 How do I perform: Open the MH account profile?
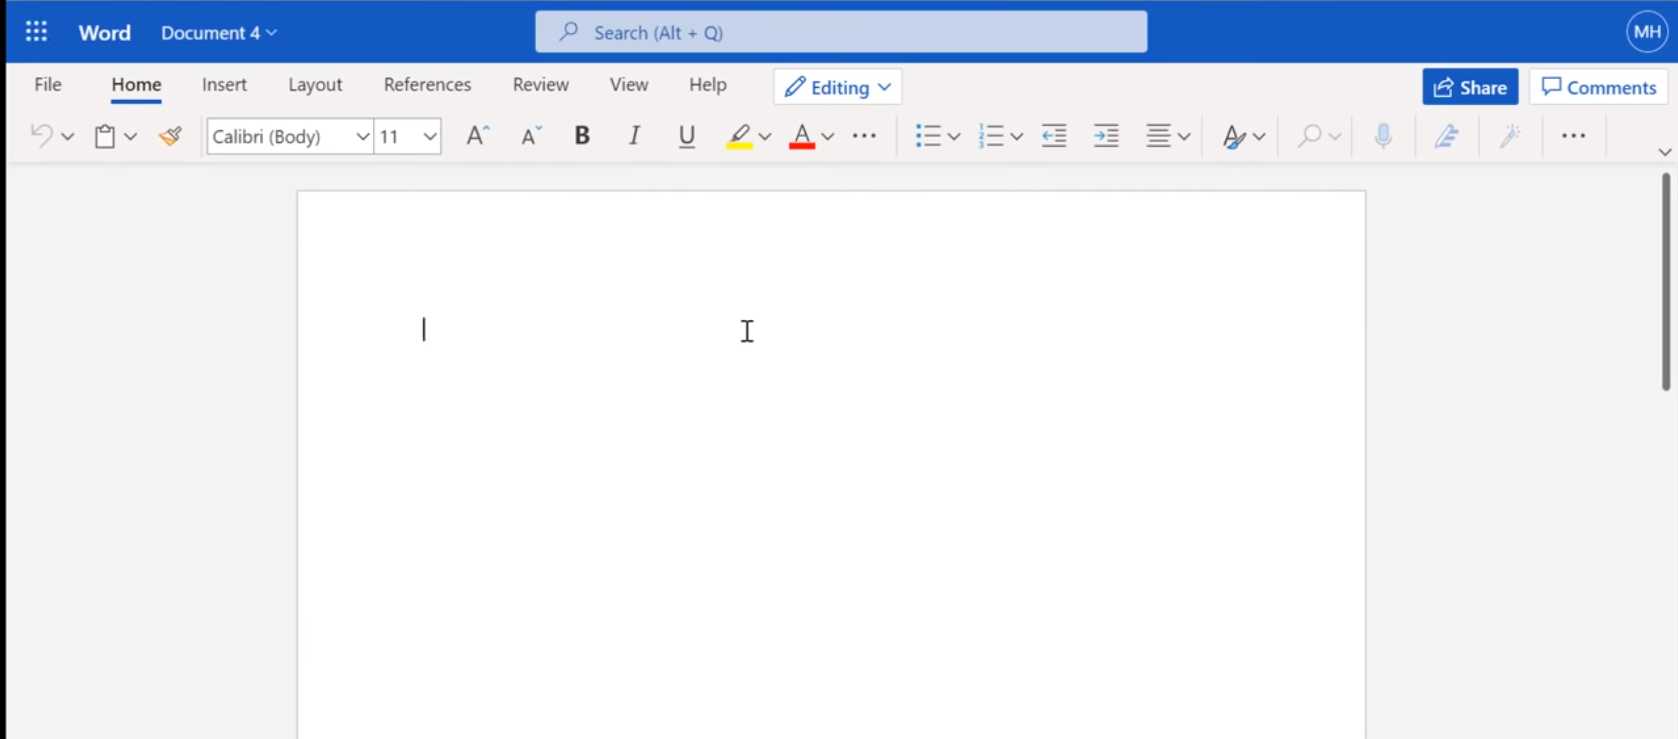(1647, 32)
